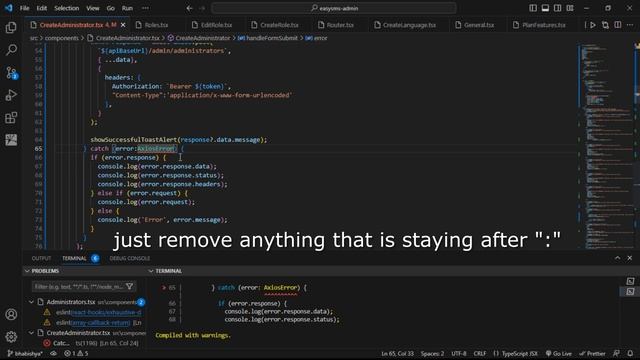
Task: Switch to the DEBUG CONSOLE panel tab
Action: click(130, 258)
